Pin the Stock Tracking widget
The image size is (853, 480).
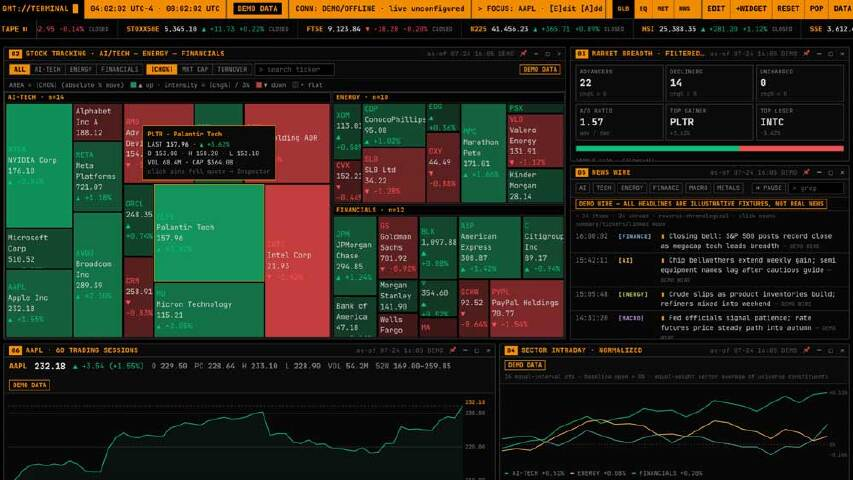tap(523, 54)
